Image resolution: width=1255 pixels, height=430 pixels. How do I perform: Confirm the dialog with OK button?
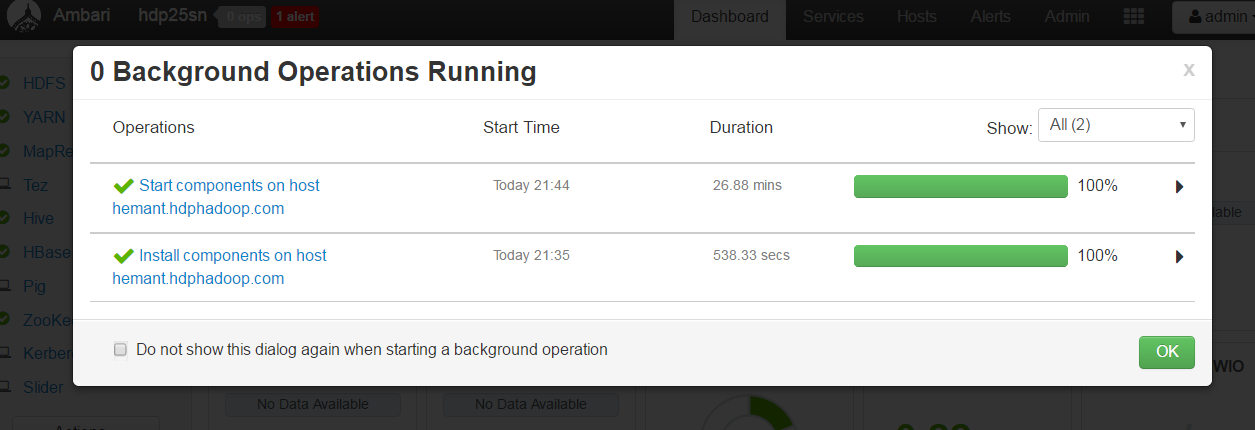tap(1167, 352)
